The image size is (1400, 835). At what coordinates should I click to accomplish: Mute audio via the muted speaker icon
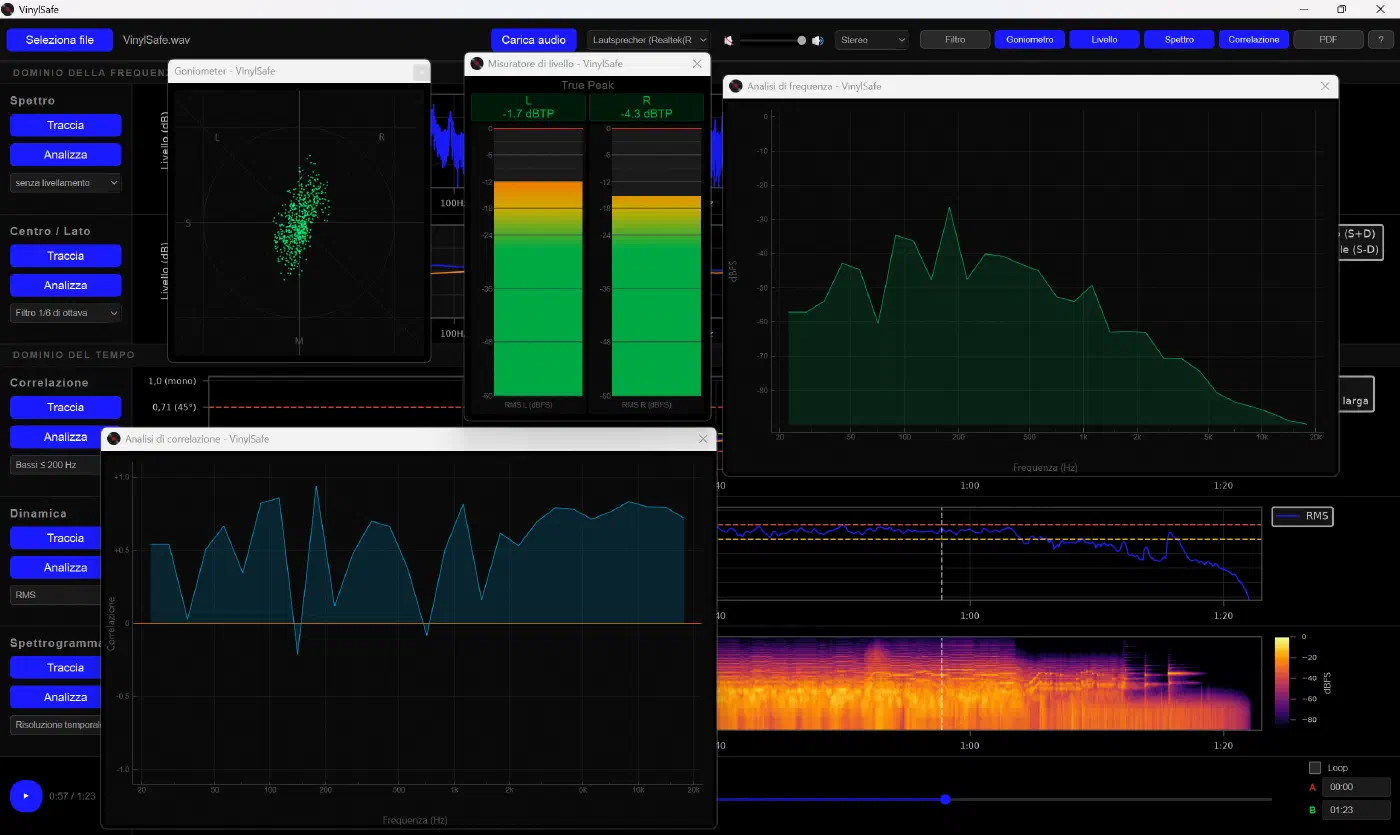point(729,41)
